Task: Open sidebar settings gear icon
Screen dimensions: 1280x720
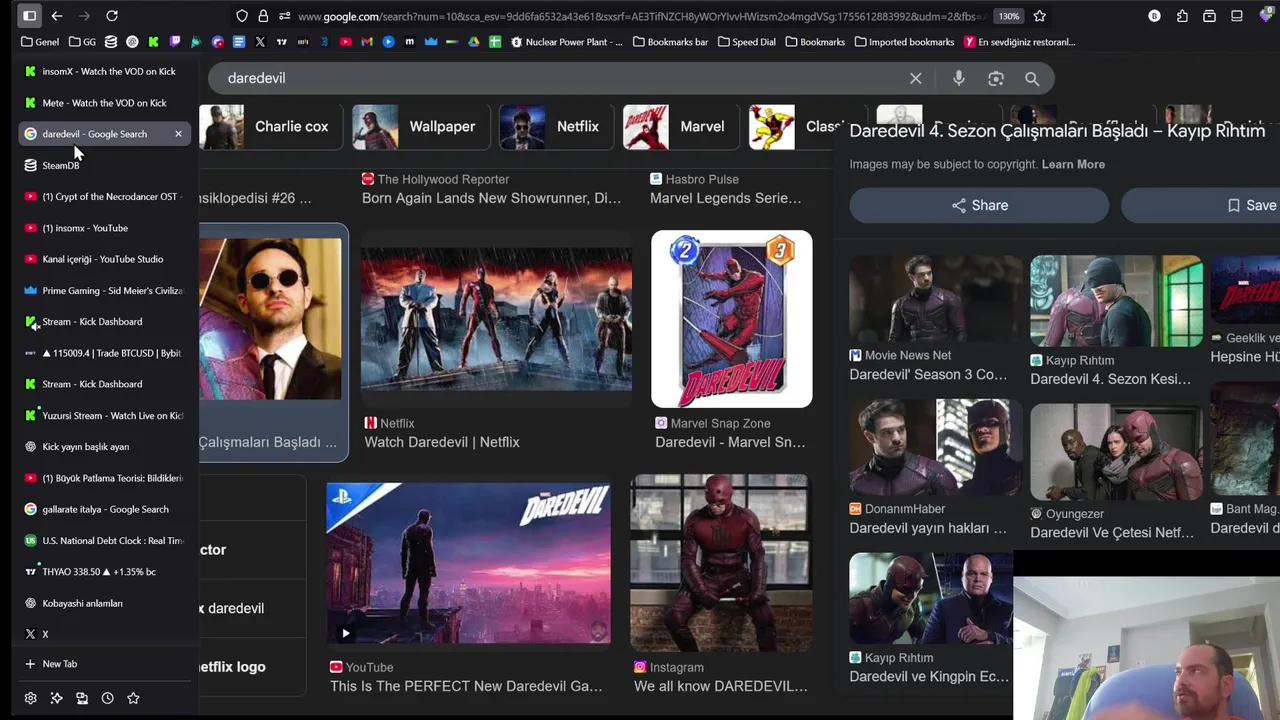Action: pos(30,698)
